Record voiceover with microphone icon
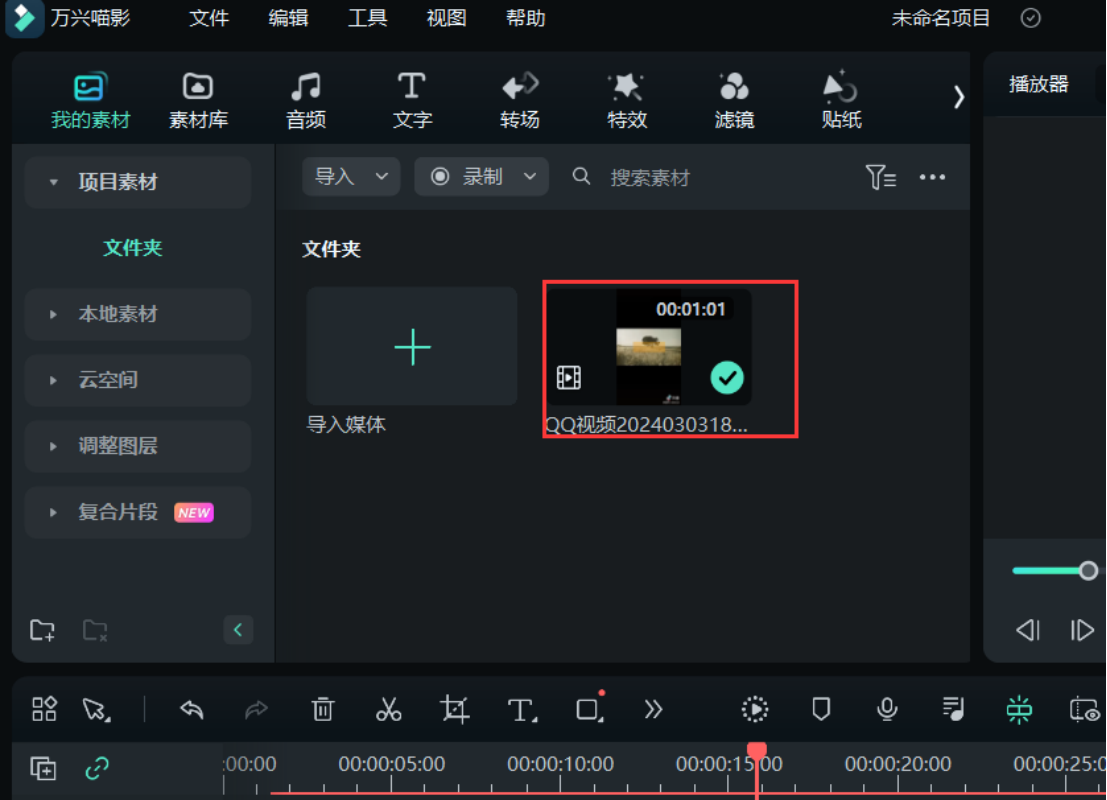Screen dimensions: 1107x800 (x=887, y=709)
